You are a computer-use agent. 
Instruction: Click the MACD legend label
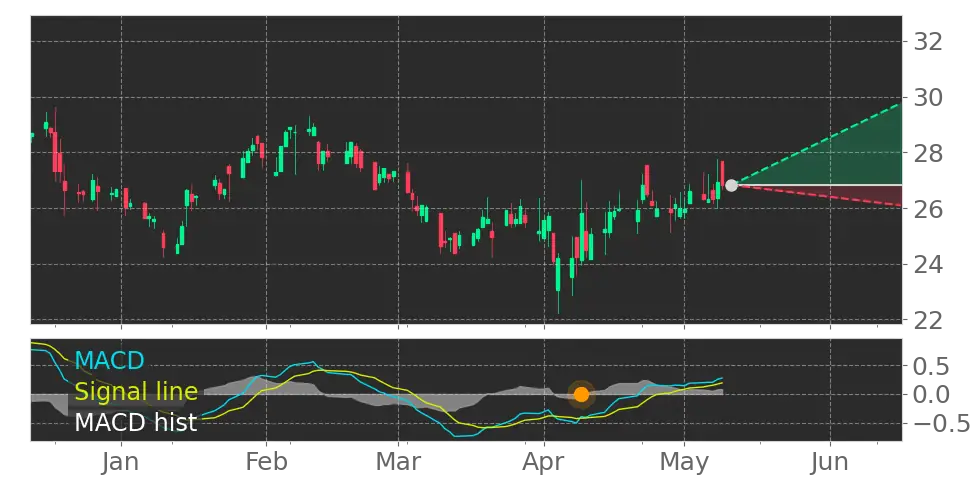pos(110,361)
